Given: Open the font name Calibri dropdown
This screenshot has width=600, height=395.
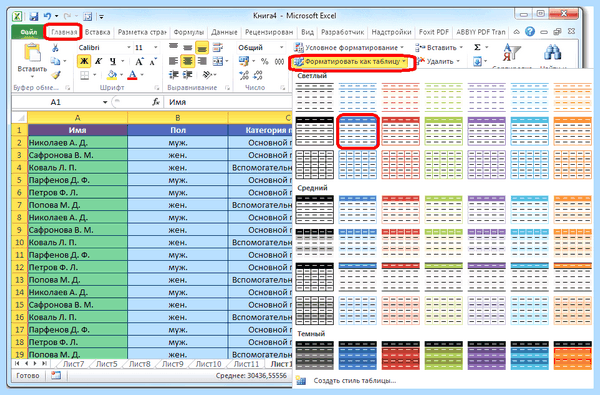Looking at the screenshot, I should point(129,47).
